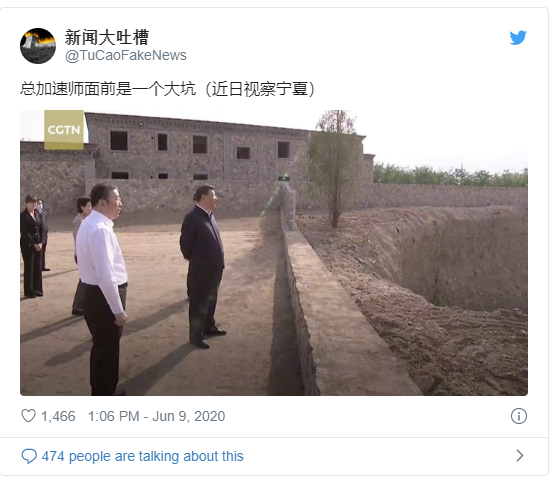This screenshot has height=481, width=555.
Task: Click the man in white shirt in photo
Action: tap(102, 288)
